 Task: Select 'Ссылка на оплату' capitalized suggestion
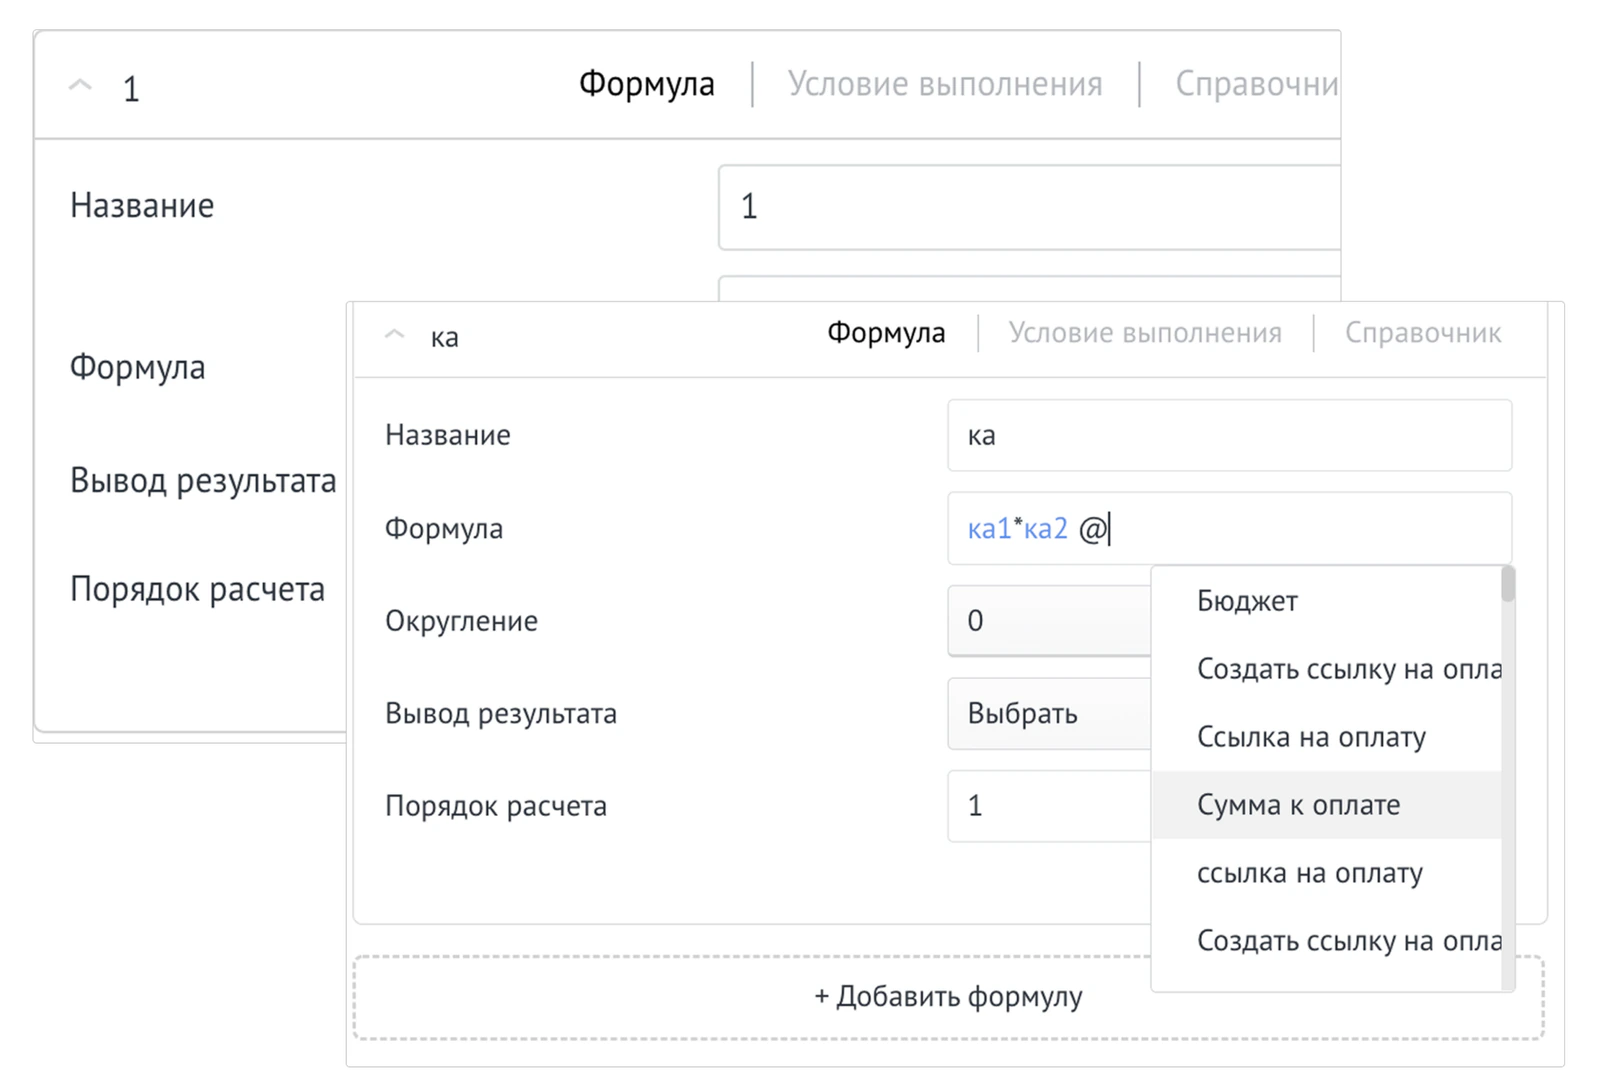(1326, 737)
